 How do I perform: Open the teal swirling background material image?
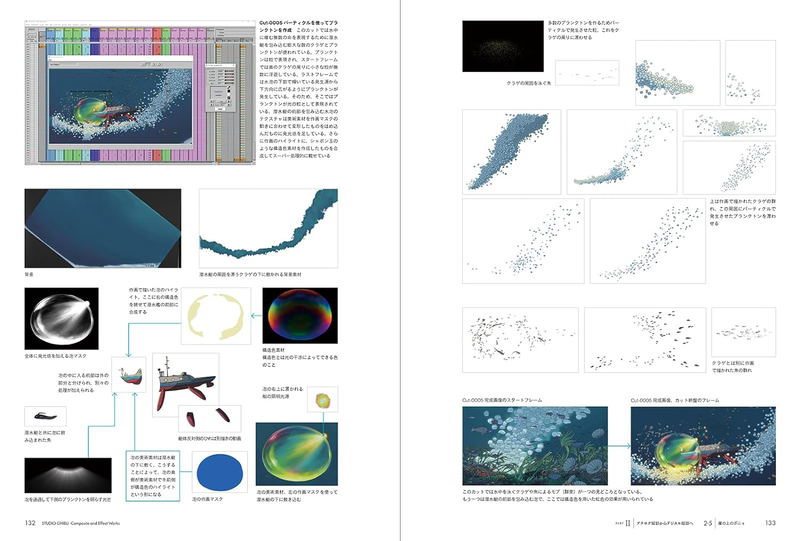pos(268,228)
